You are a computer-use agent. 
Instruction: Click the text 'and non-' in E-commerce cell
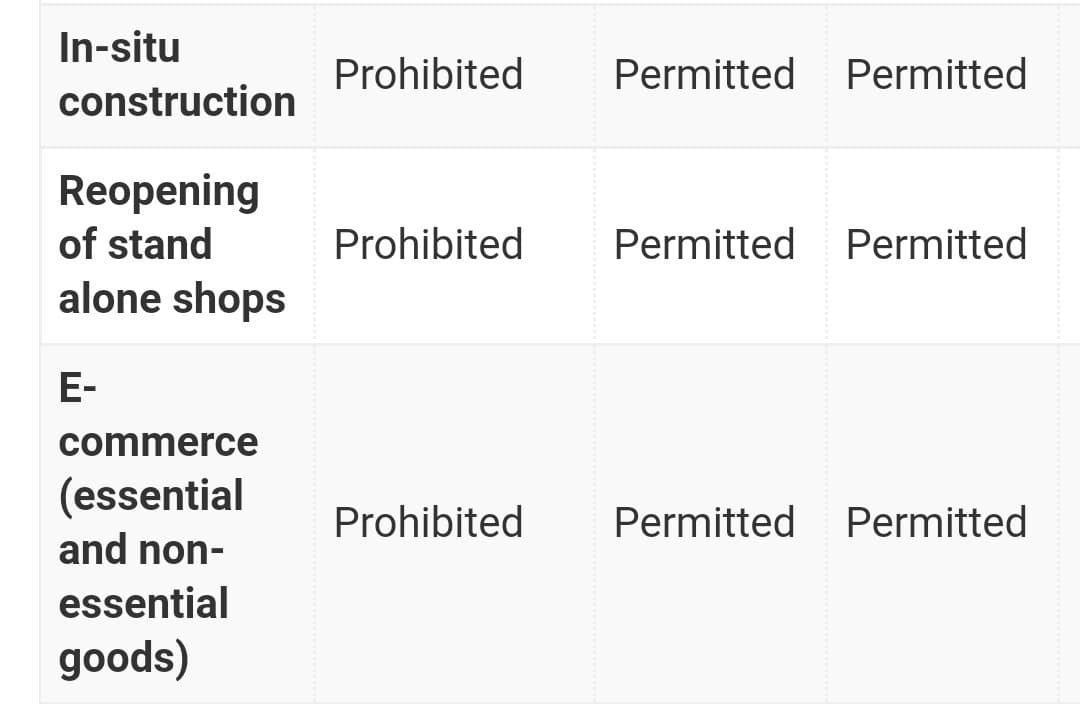click(141, 550)
